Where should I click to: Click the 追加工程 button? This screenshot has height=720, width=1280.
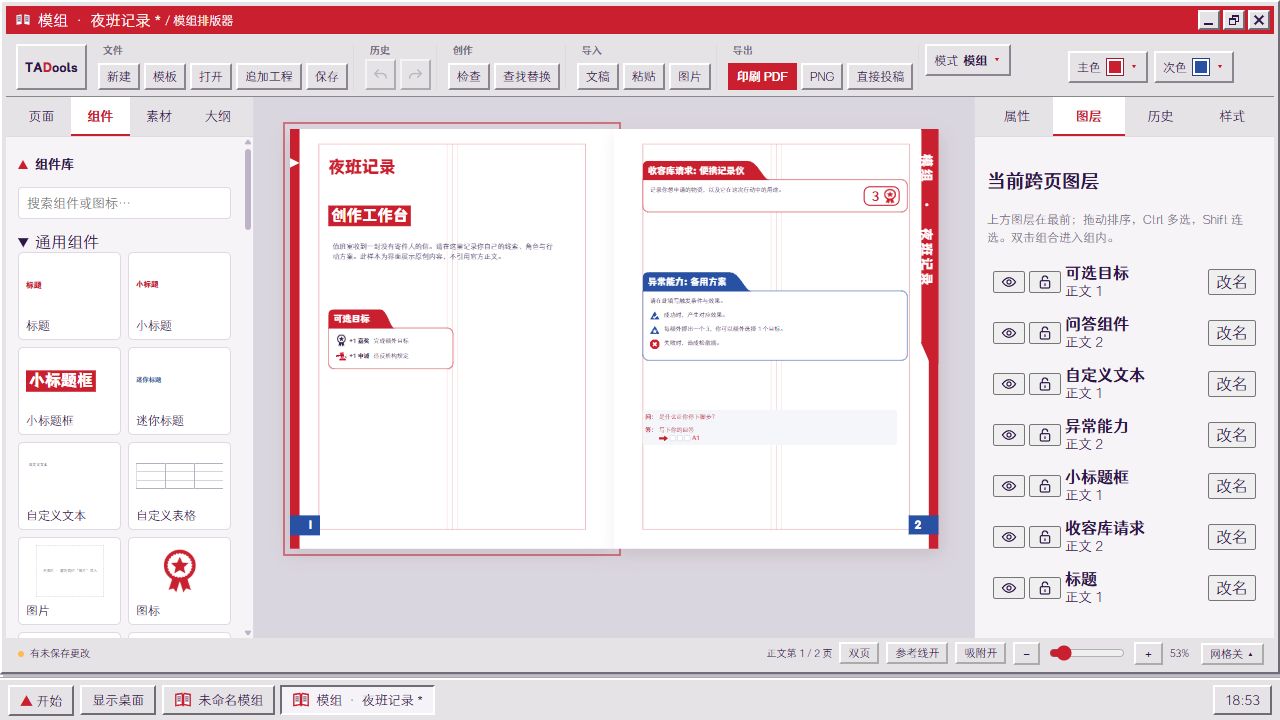269,76
